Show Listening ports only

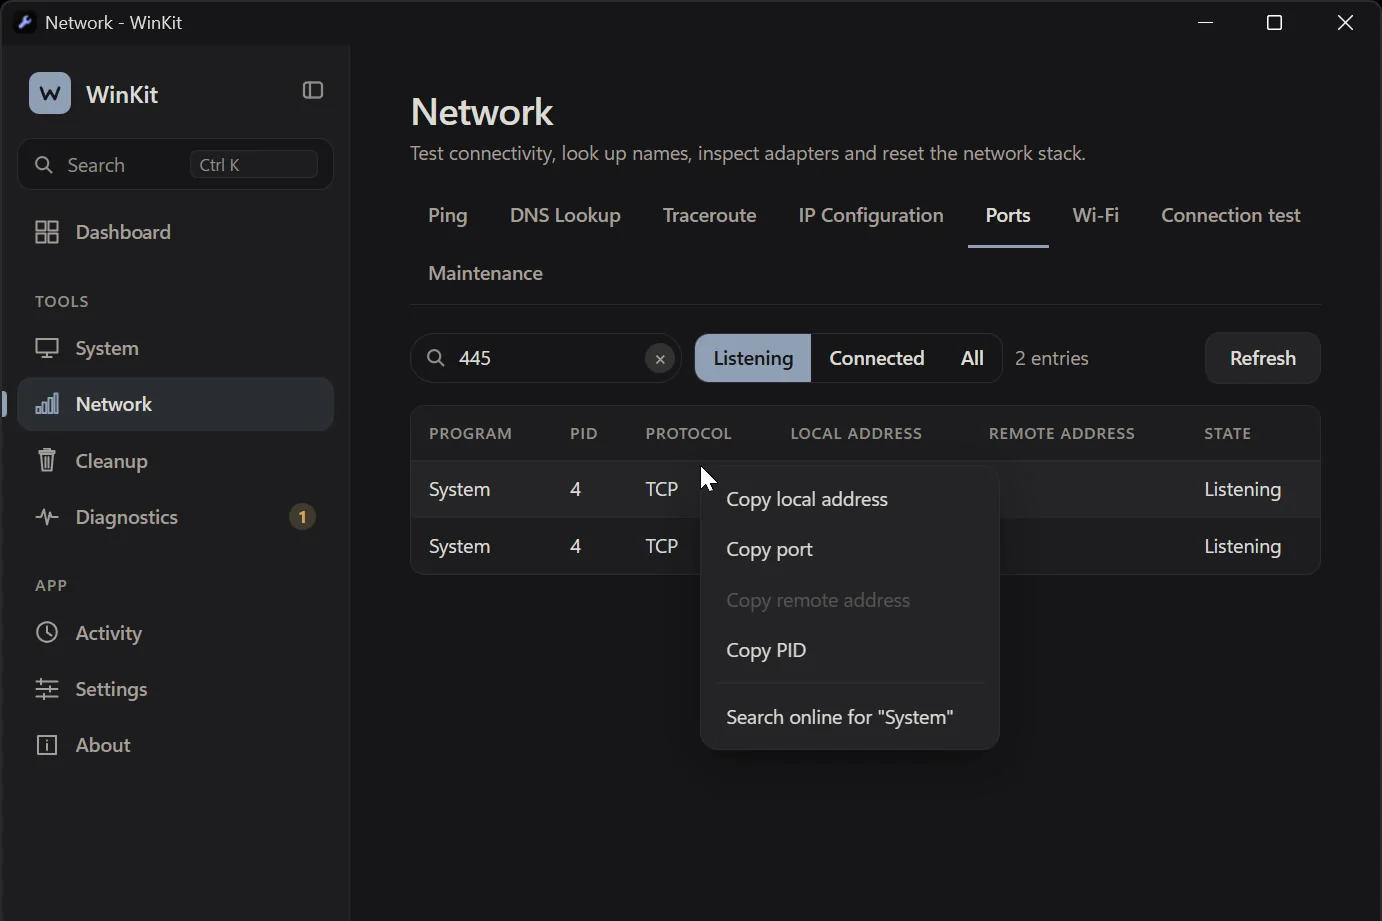click(753, 358)
